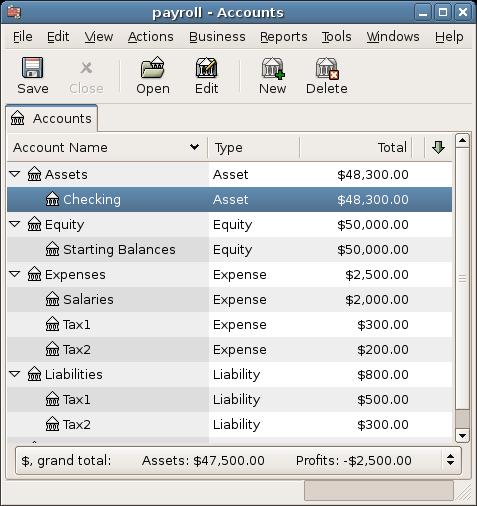477x506 pixels.
Task: Open the selected account with Open icon
Action: [153, 68]
